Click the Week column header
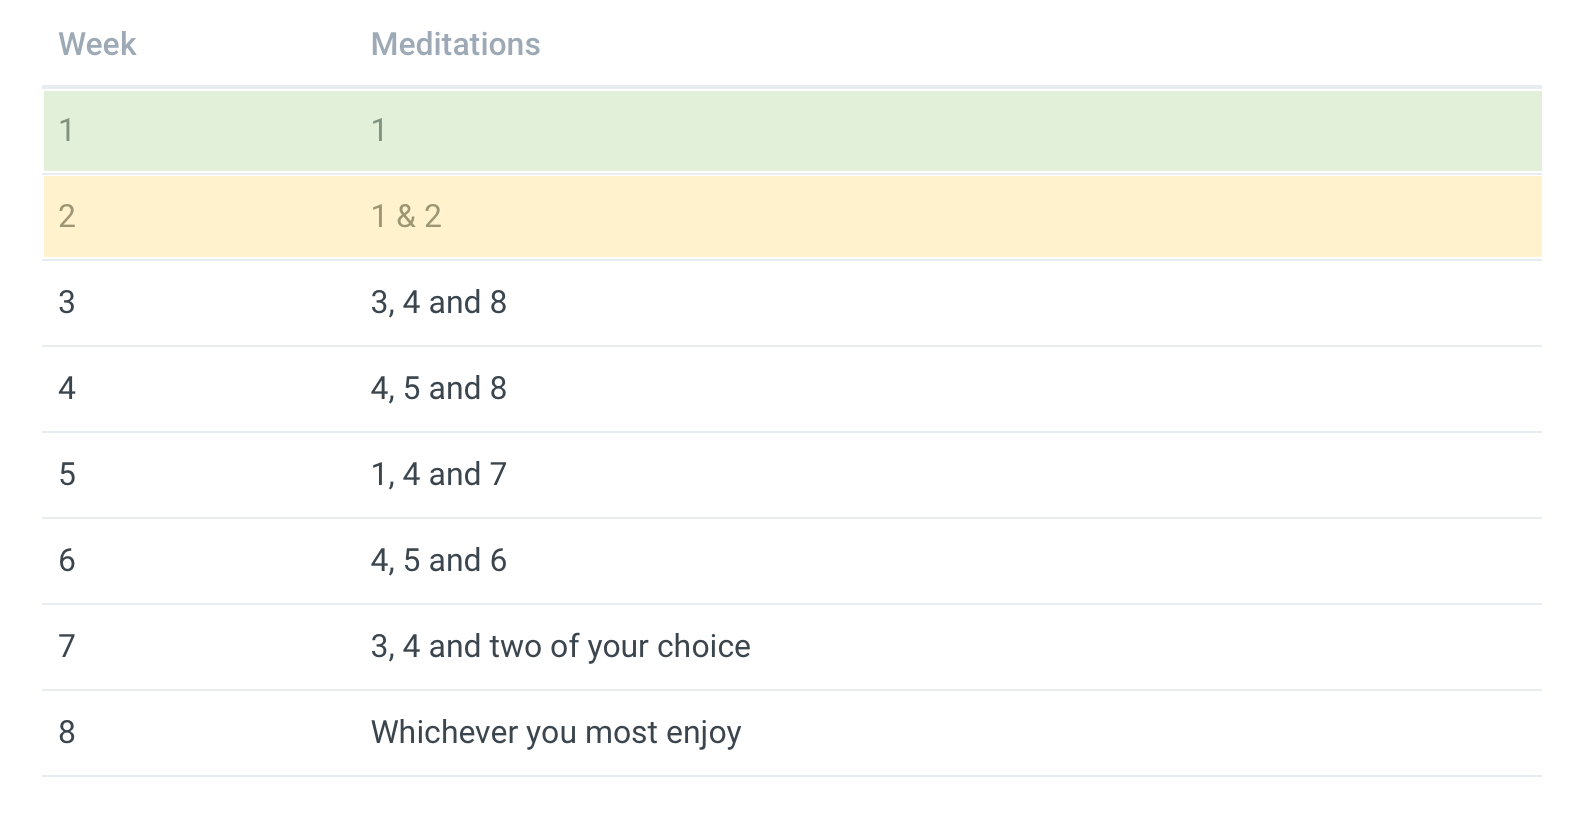1588x814 pixels. pyautogui.click(x=97, y=44)
